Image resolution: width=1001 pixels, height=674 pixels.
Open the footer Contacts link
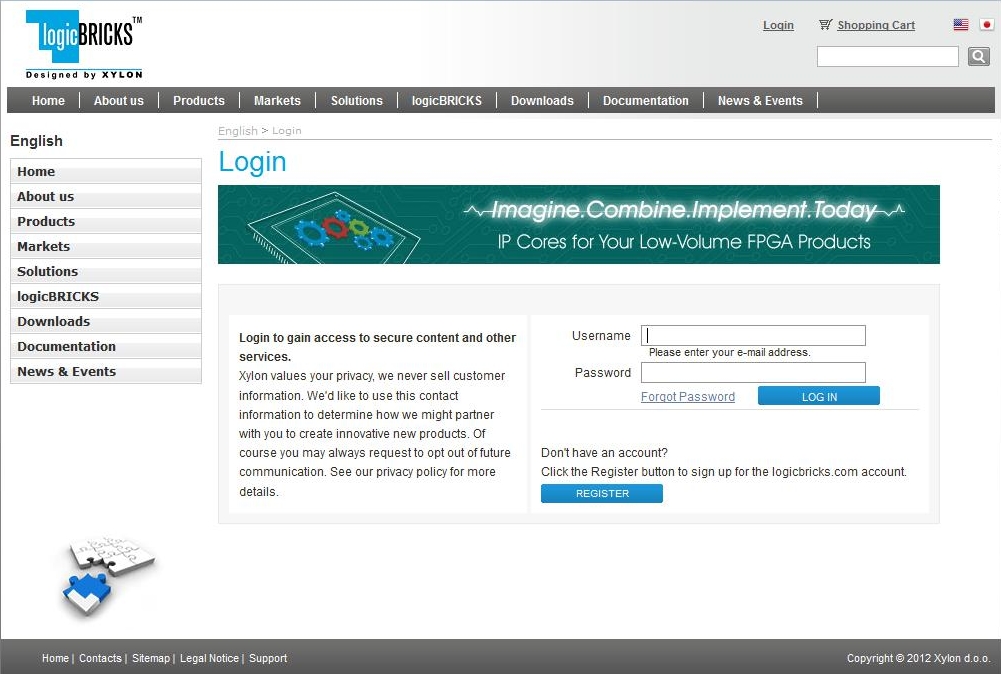click(100, 658)
